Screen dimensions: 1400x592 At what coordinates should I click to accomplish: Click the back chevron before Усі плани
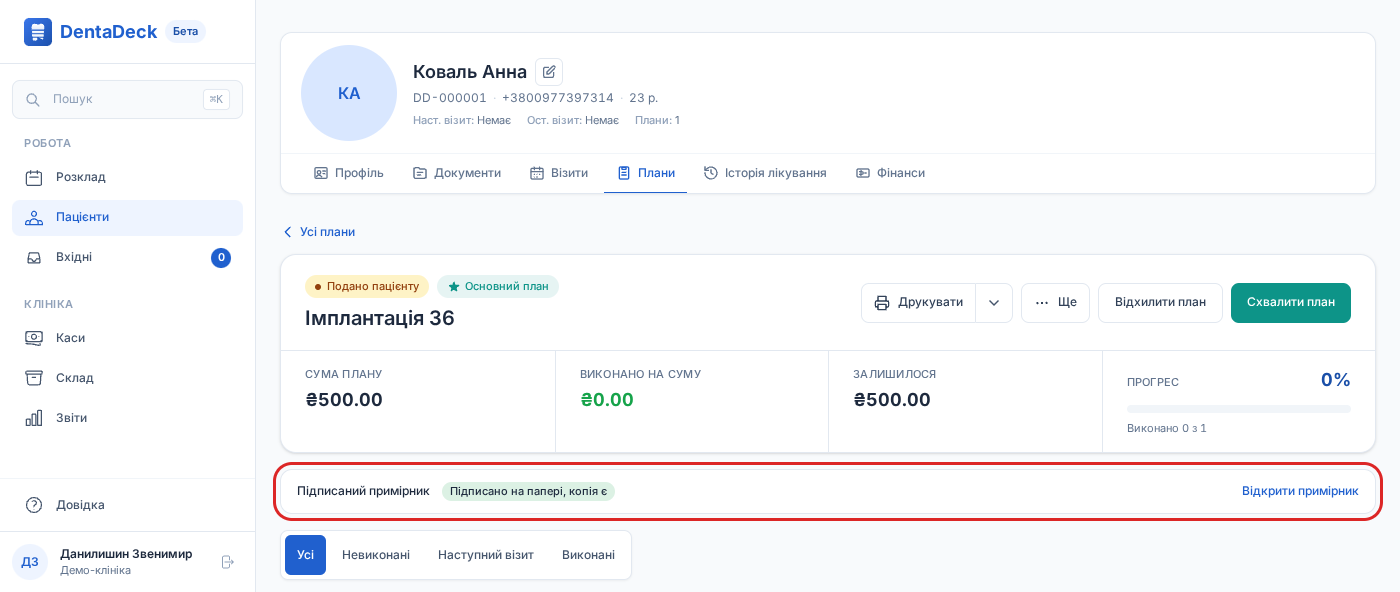(x=288, y=232)
